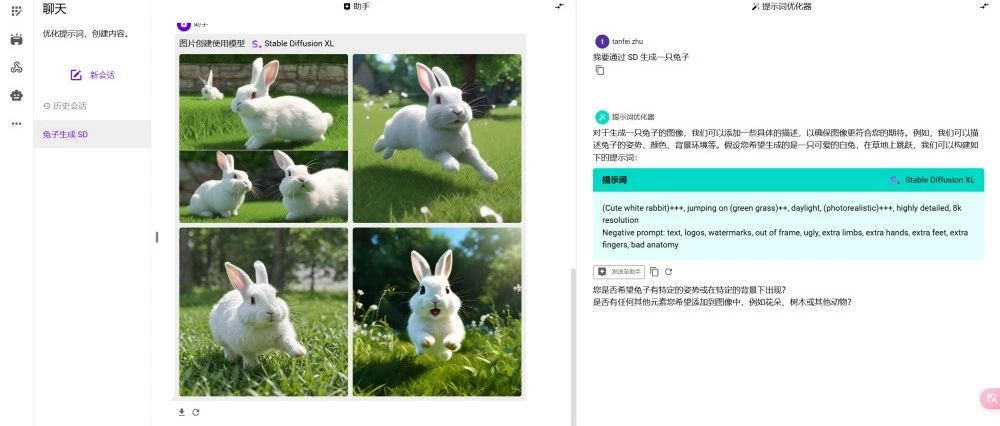
Task: Start a new chat with 新会话
Action: [92, 75]
